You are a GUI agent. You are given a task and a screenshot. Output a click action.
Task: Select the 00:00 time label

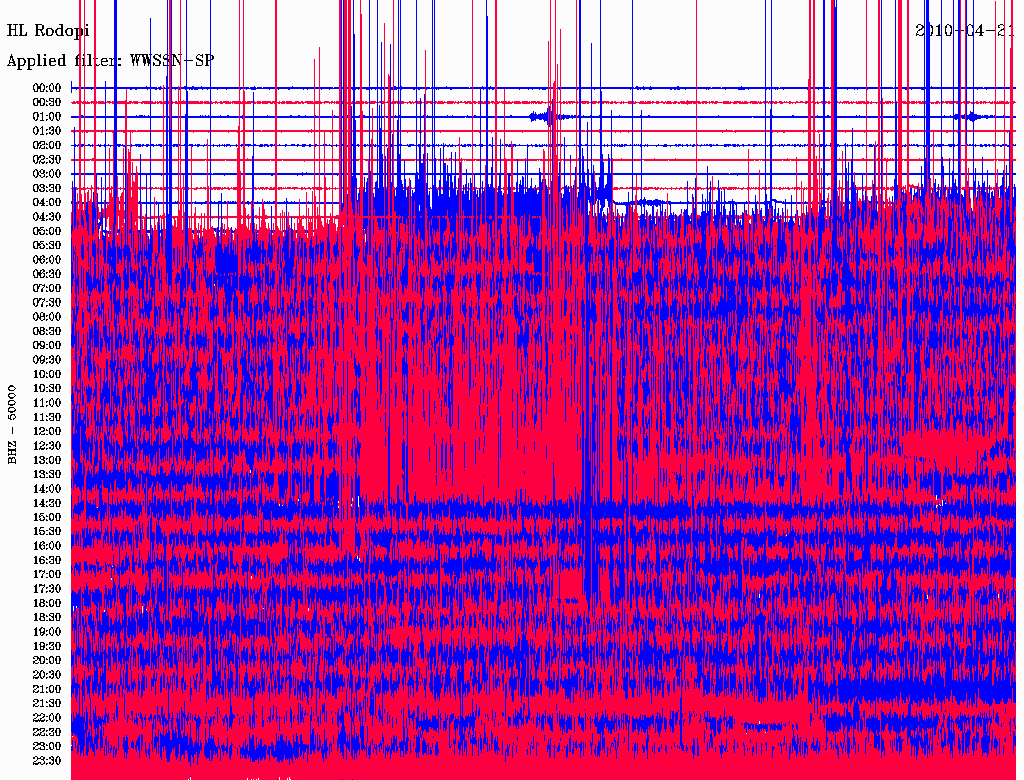47,88
